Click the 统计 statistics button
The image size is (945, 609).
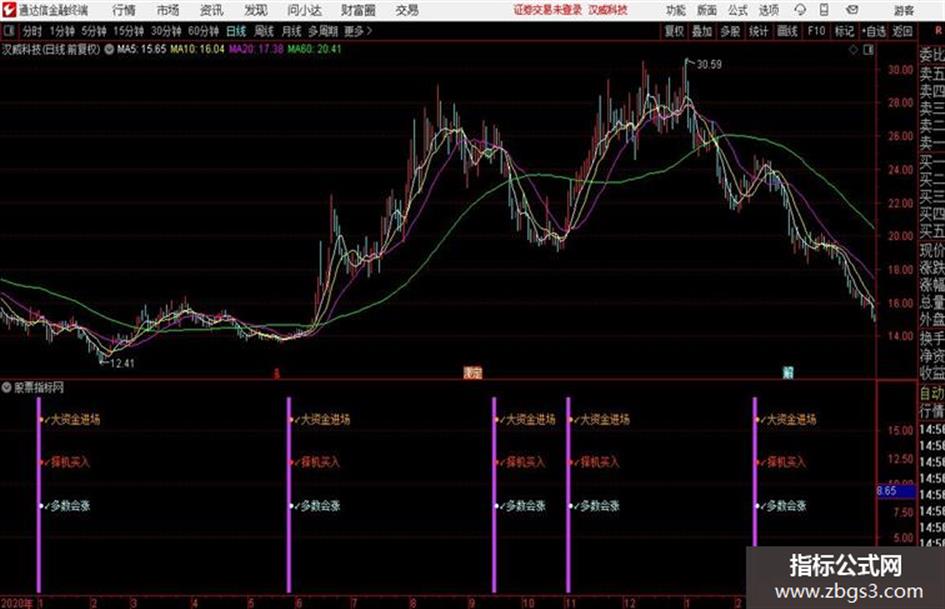[758, 31]
